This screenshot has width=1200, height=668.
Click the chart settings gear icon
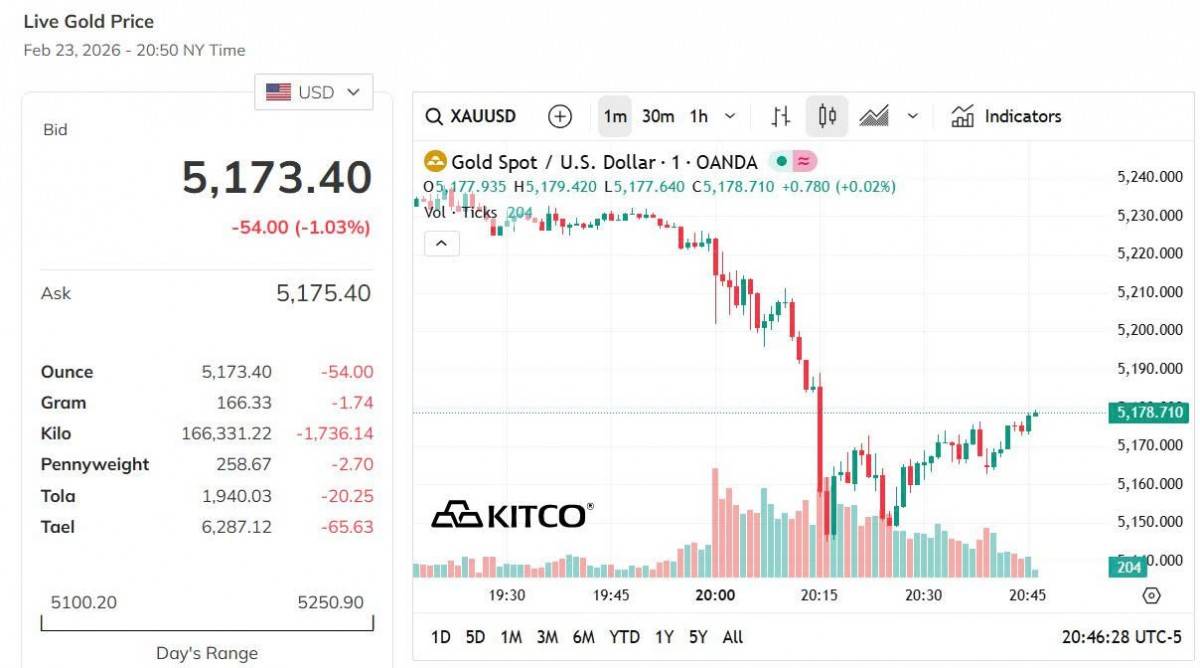point(1151,596)
